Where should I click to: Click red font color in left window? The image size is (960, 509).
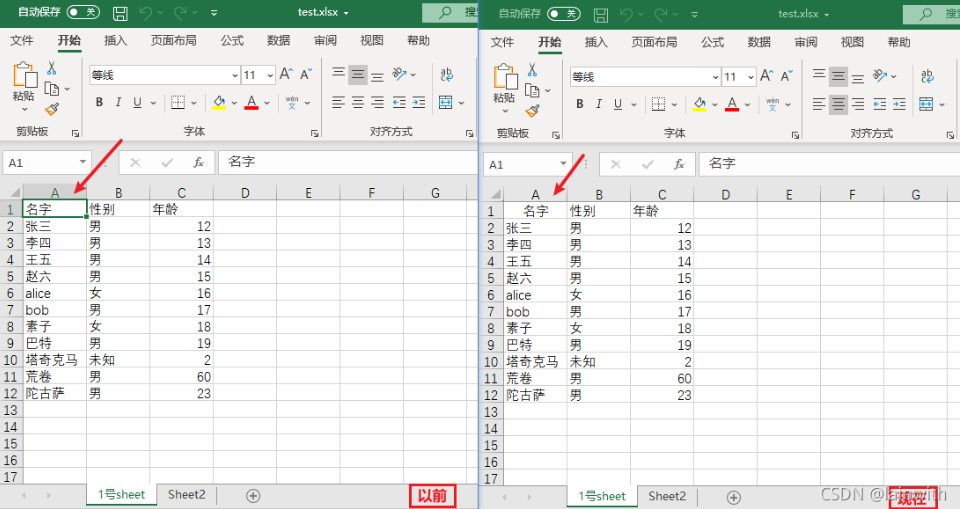pyautogui.click(x=251, y=102)
